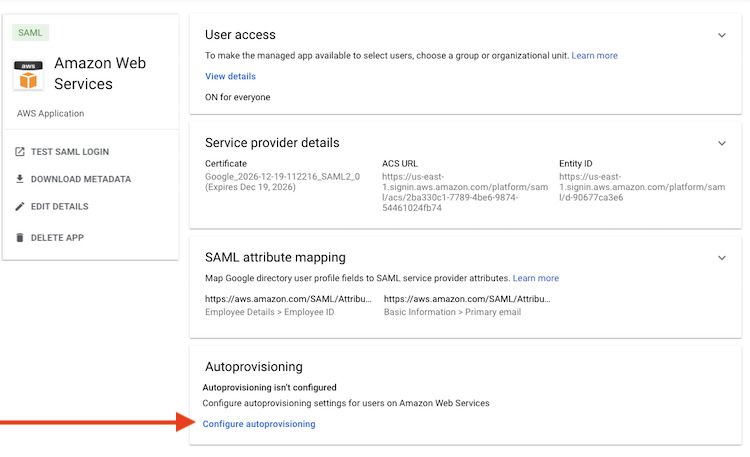The height and width of the screenshot is (457, 750).
Task: Click the trash icon beside Delete App
Action: point(20,237)
